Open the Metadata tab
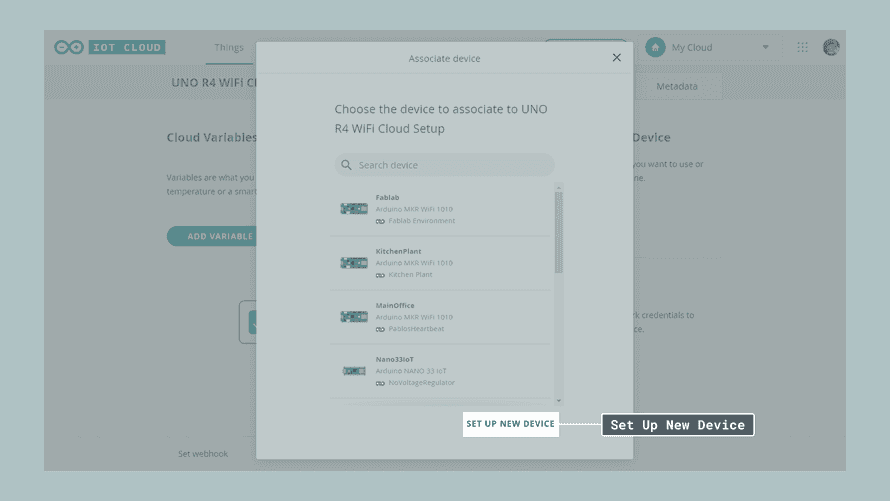 pyautogui.click(x=677, y=86)
